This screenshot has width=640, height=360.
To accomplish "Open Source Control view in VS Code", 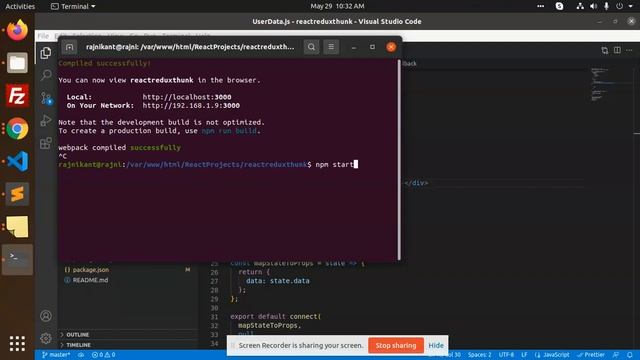I will [x=46, y=98].
